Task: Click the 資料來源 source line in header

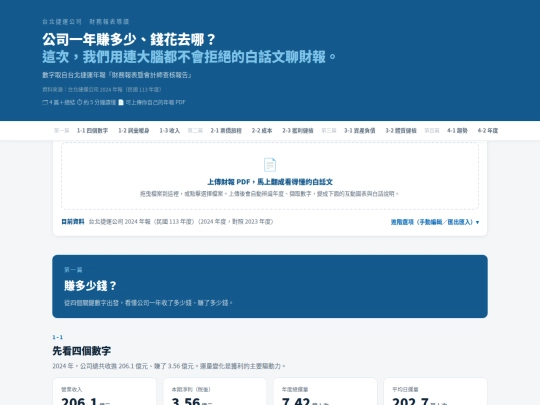Action: click(x=102, y=90)
